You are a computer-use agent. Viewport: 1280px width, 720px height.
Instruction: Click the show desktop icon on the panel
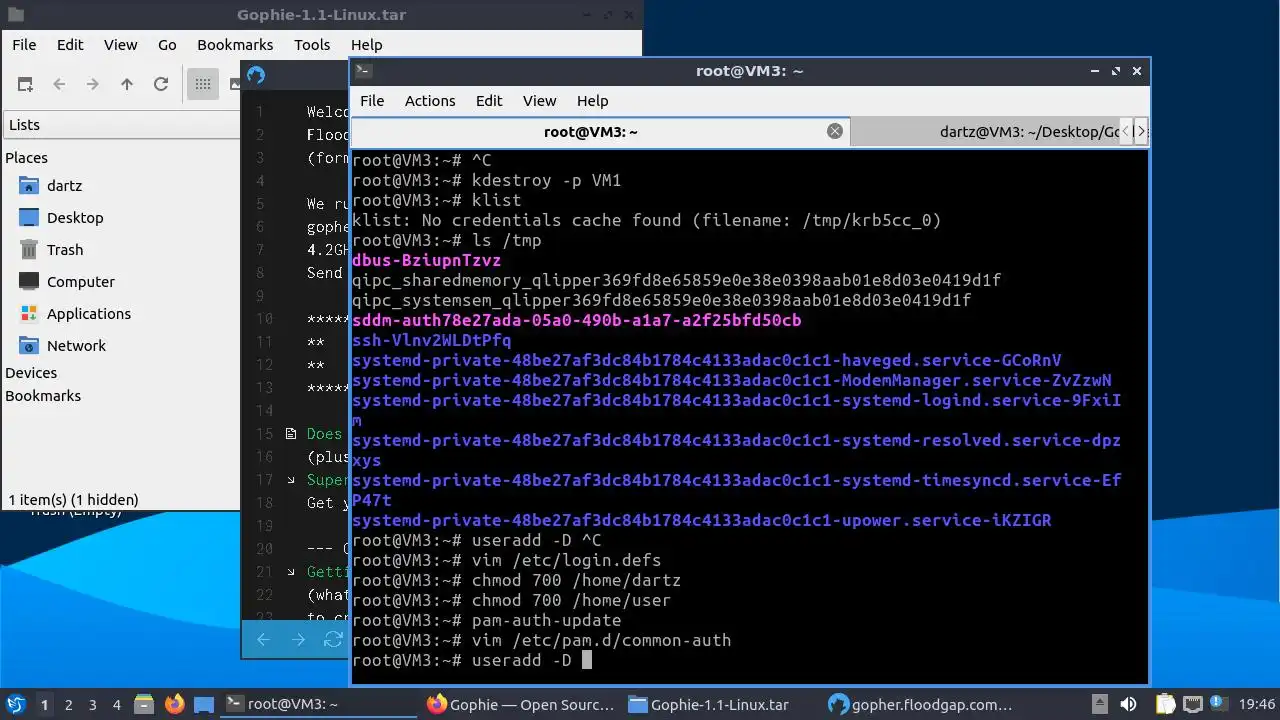[x=203, y=704]
